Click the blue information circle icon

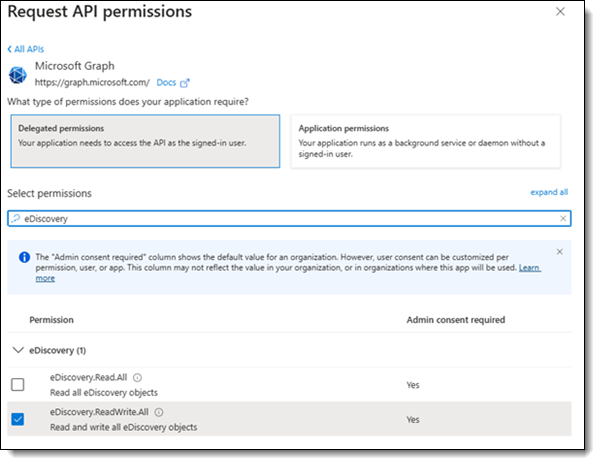coord(24,257)
